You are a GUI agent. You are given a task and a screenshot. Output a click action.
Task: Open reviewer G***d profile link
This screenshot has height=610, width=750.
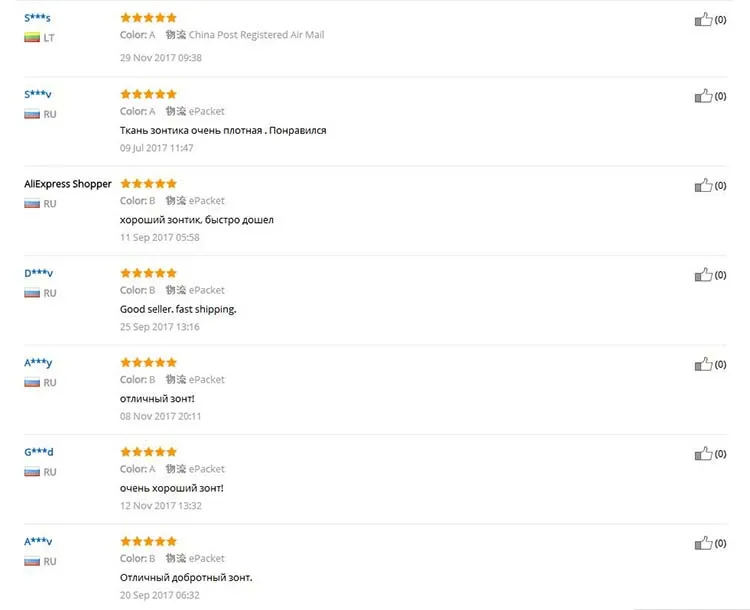point(38,452)
